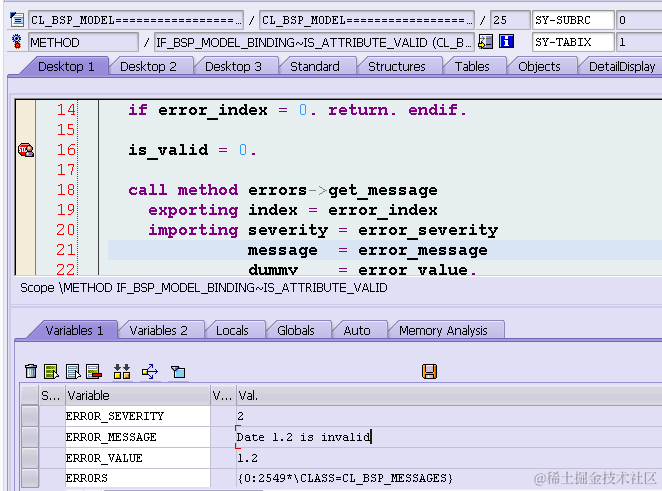
Task: Open the Memory Analysis tab
Action: tap(443, 330)
